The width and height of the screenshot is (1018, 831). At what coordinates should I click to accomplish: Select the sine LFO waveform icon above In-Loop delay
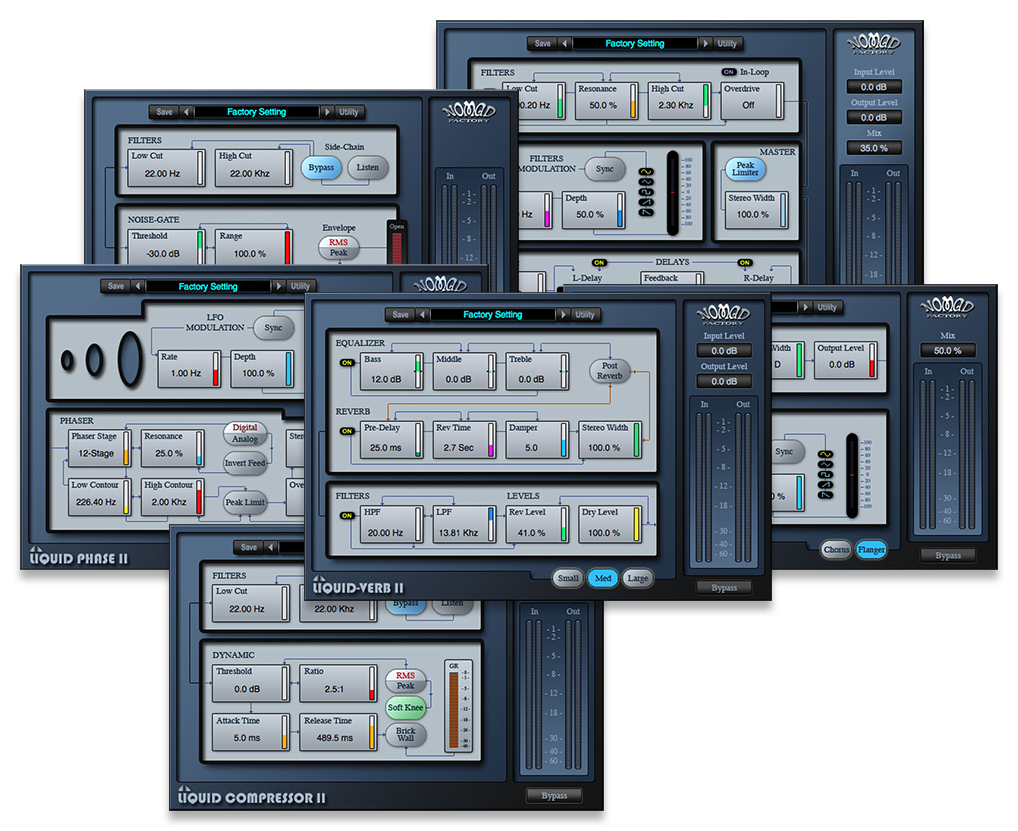coord(647,172)
